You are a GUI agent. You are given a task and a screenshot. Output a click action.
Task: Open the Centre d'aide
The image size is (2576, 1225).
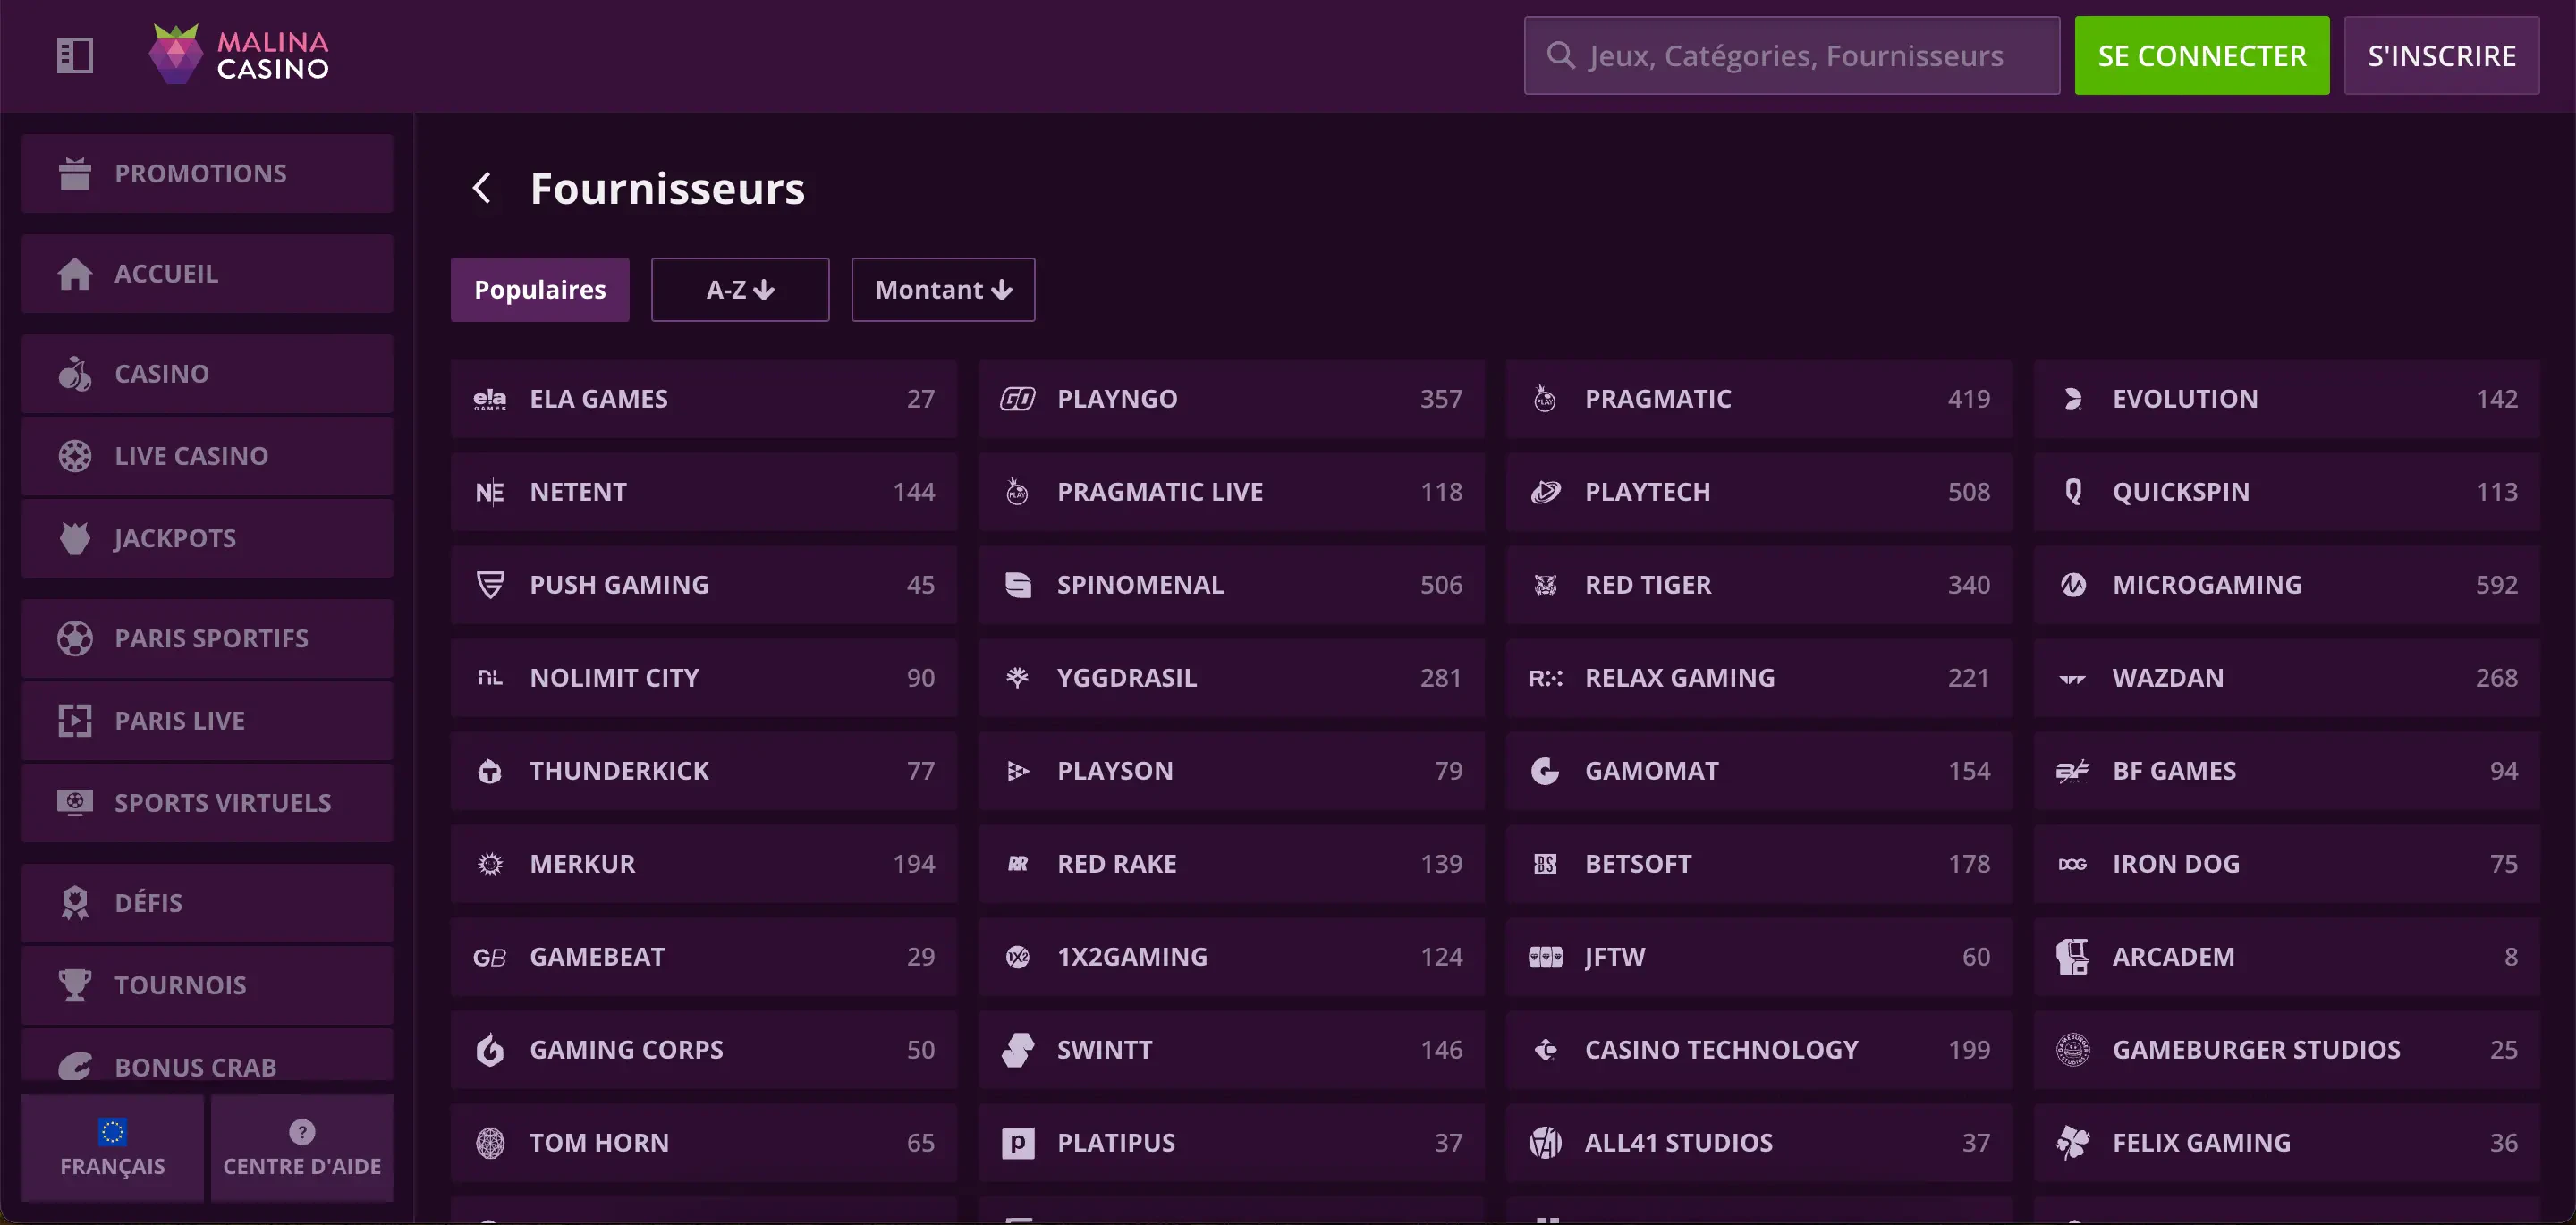pyautogui.click(x=302, y=1147)
